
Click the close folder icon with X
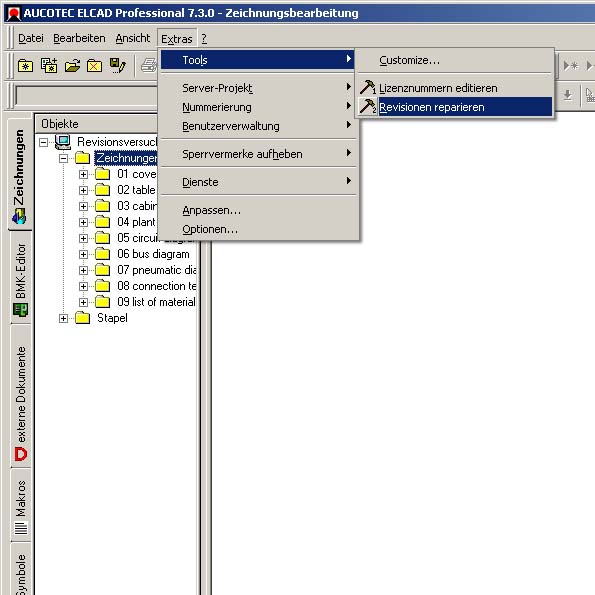click(94, 66)
